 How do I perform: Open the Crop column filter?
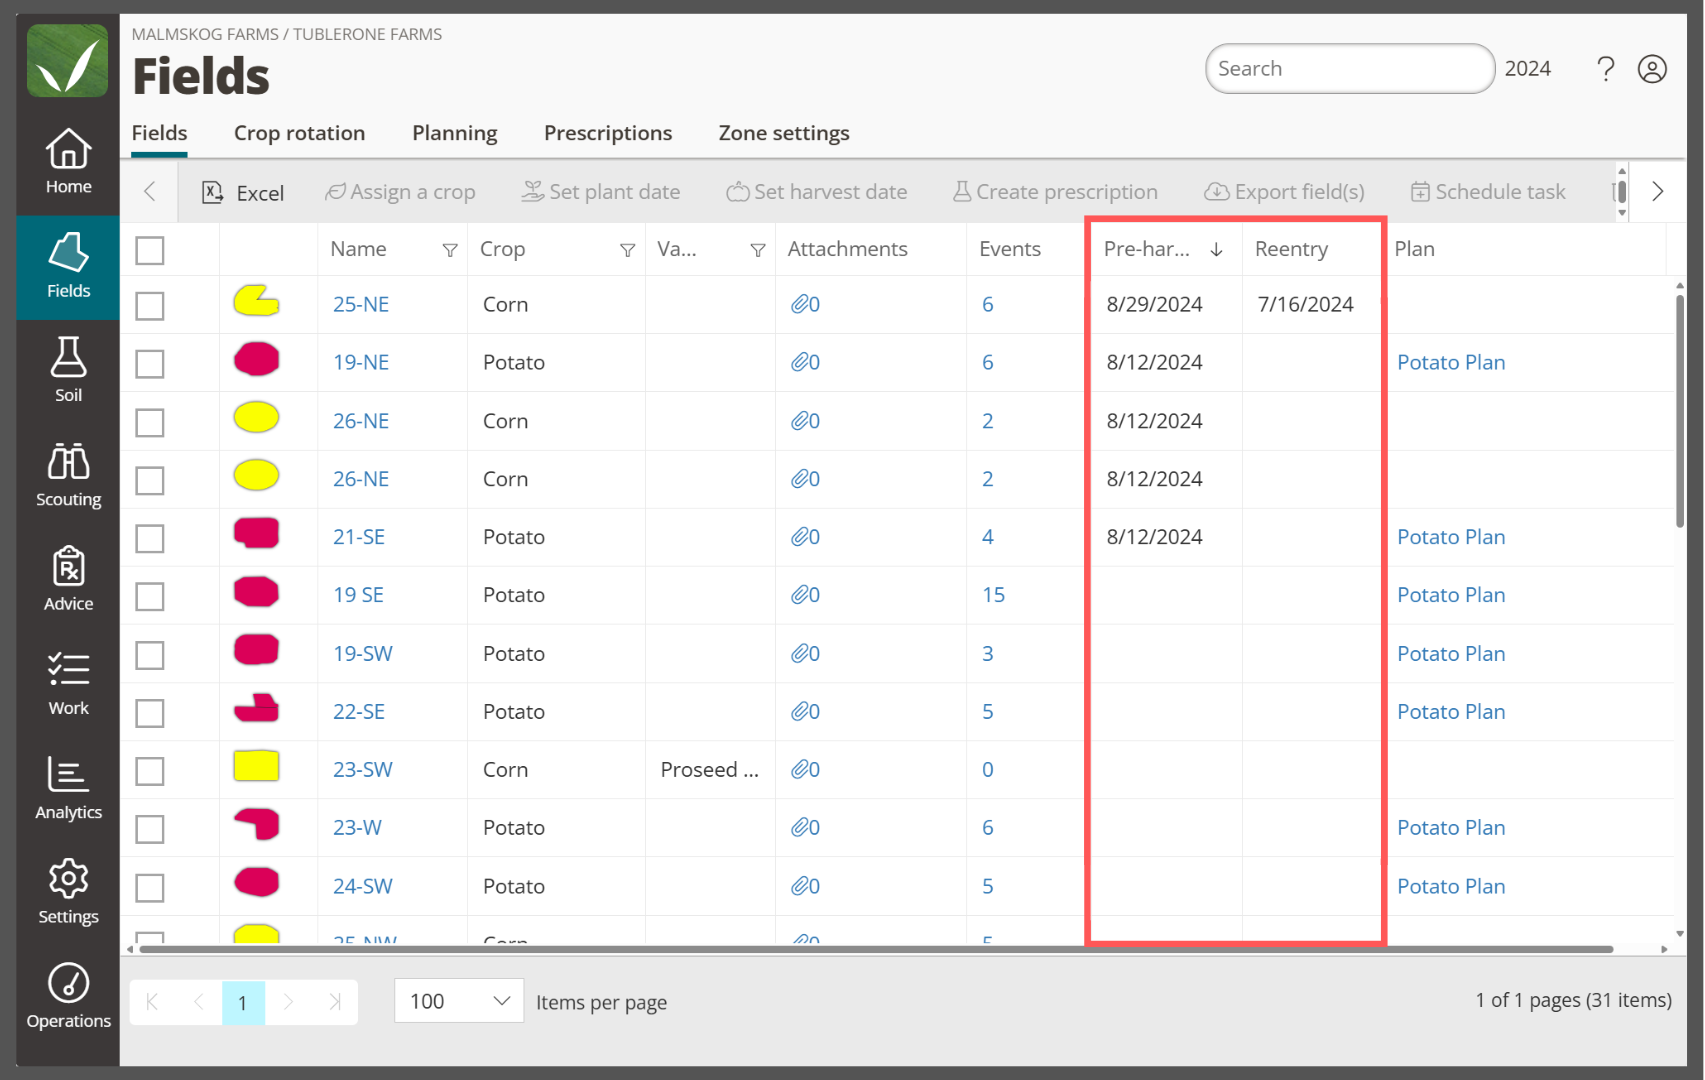click(x=627, y=250)
